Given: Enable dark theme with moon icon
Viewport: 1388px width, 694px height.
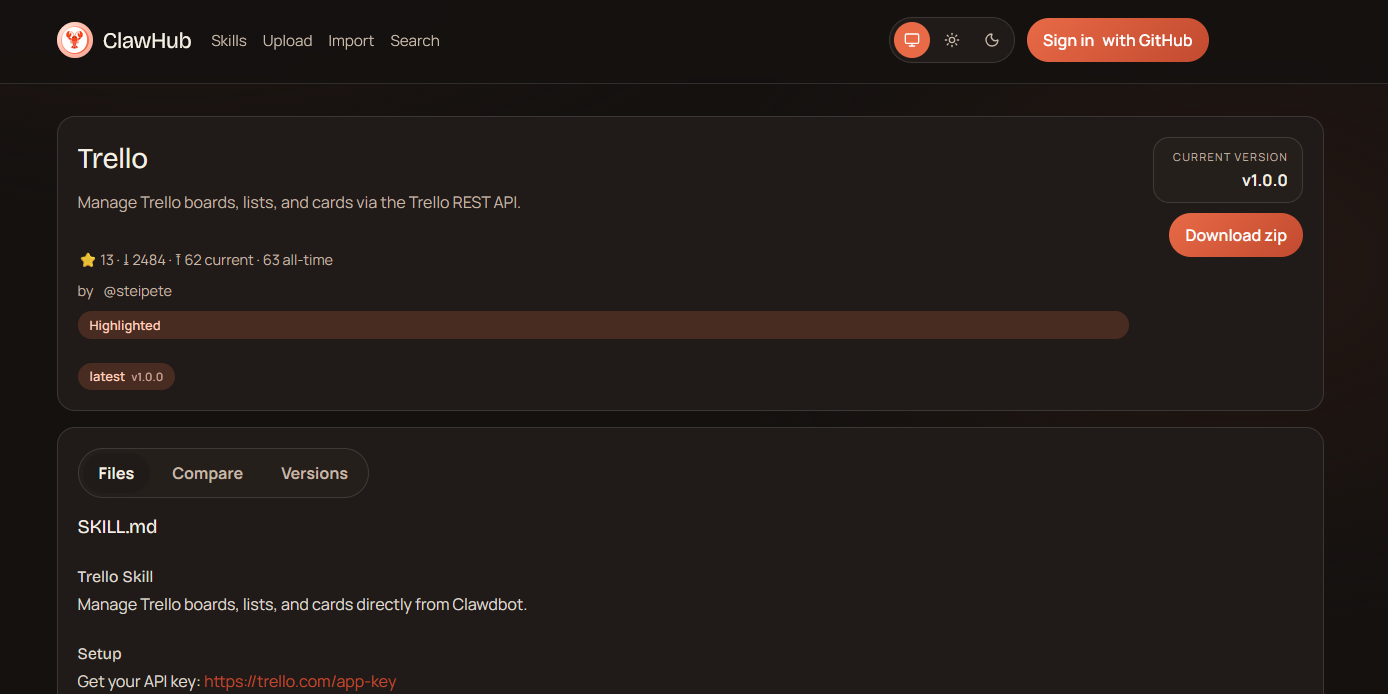Looking at the screenshot, I should point(992,40).
